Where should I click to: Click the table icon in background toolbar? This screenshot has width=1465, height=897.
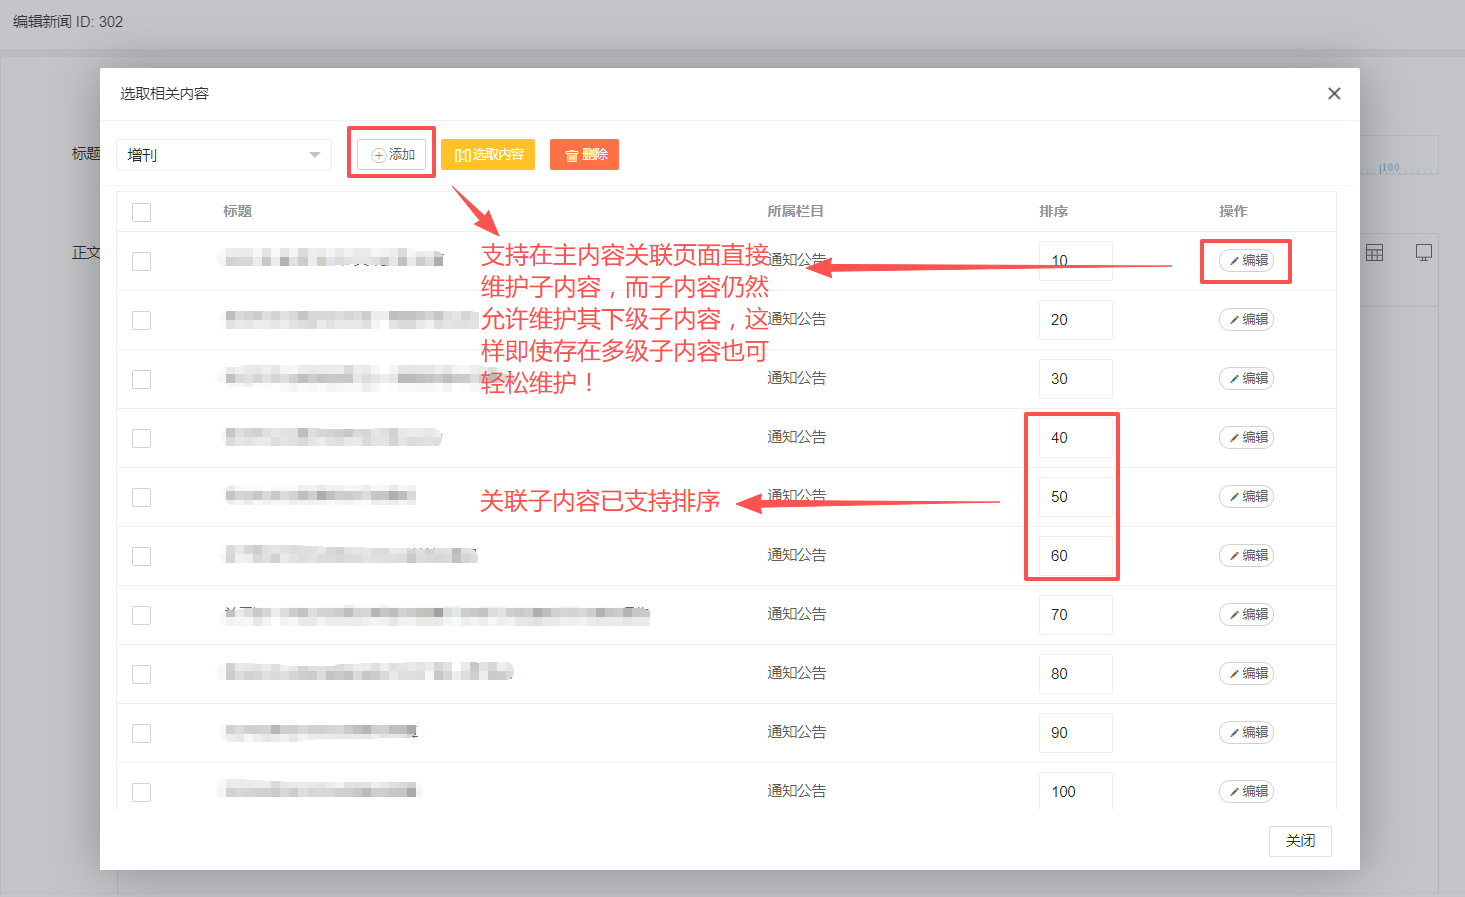click(1375, 253)
